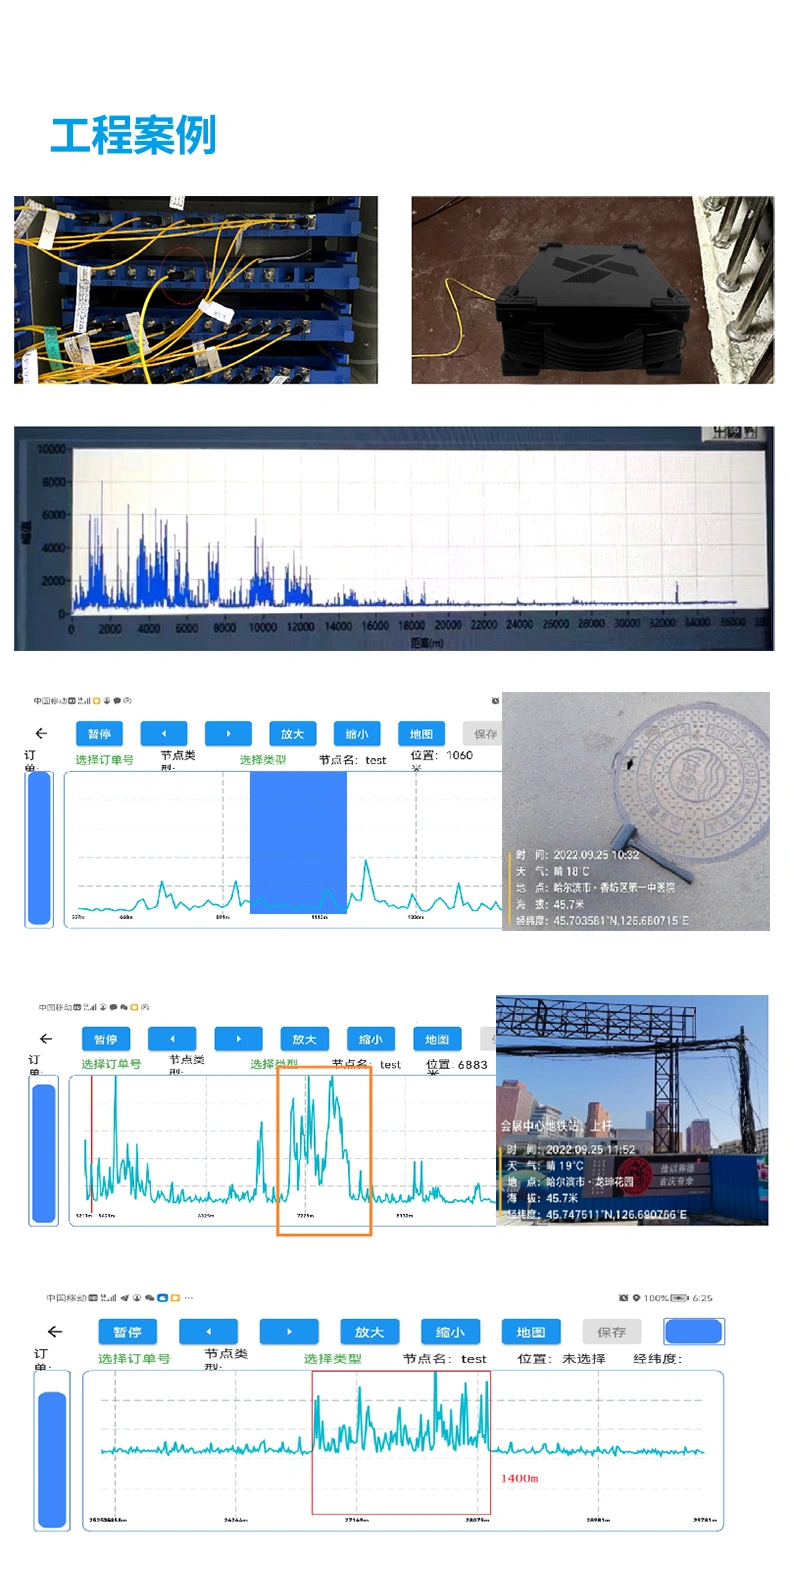Screen dimensions: 790x1571
Task: Click the back arrow in position 1060 screen
Action: (41, 734)
